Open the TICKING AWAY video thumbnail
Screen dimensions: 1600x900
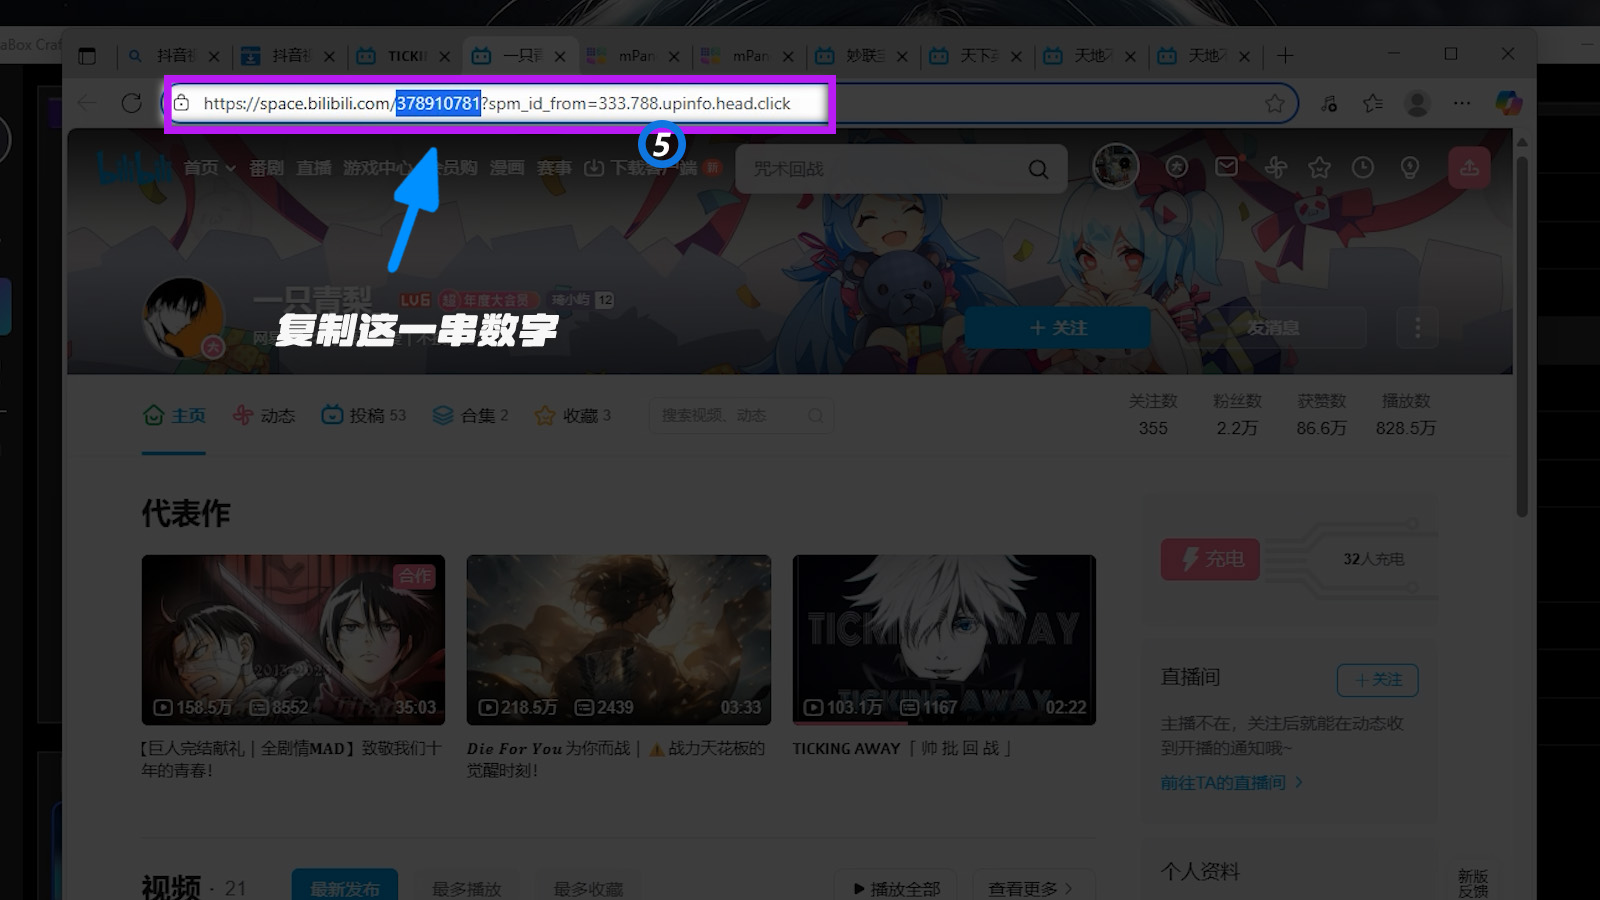coord(944,640)
